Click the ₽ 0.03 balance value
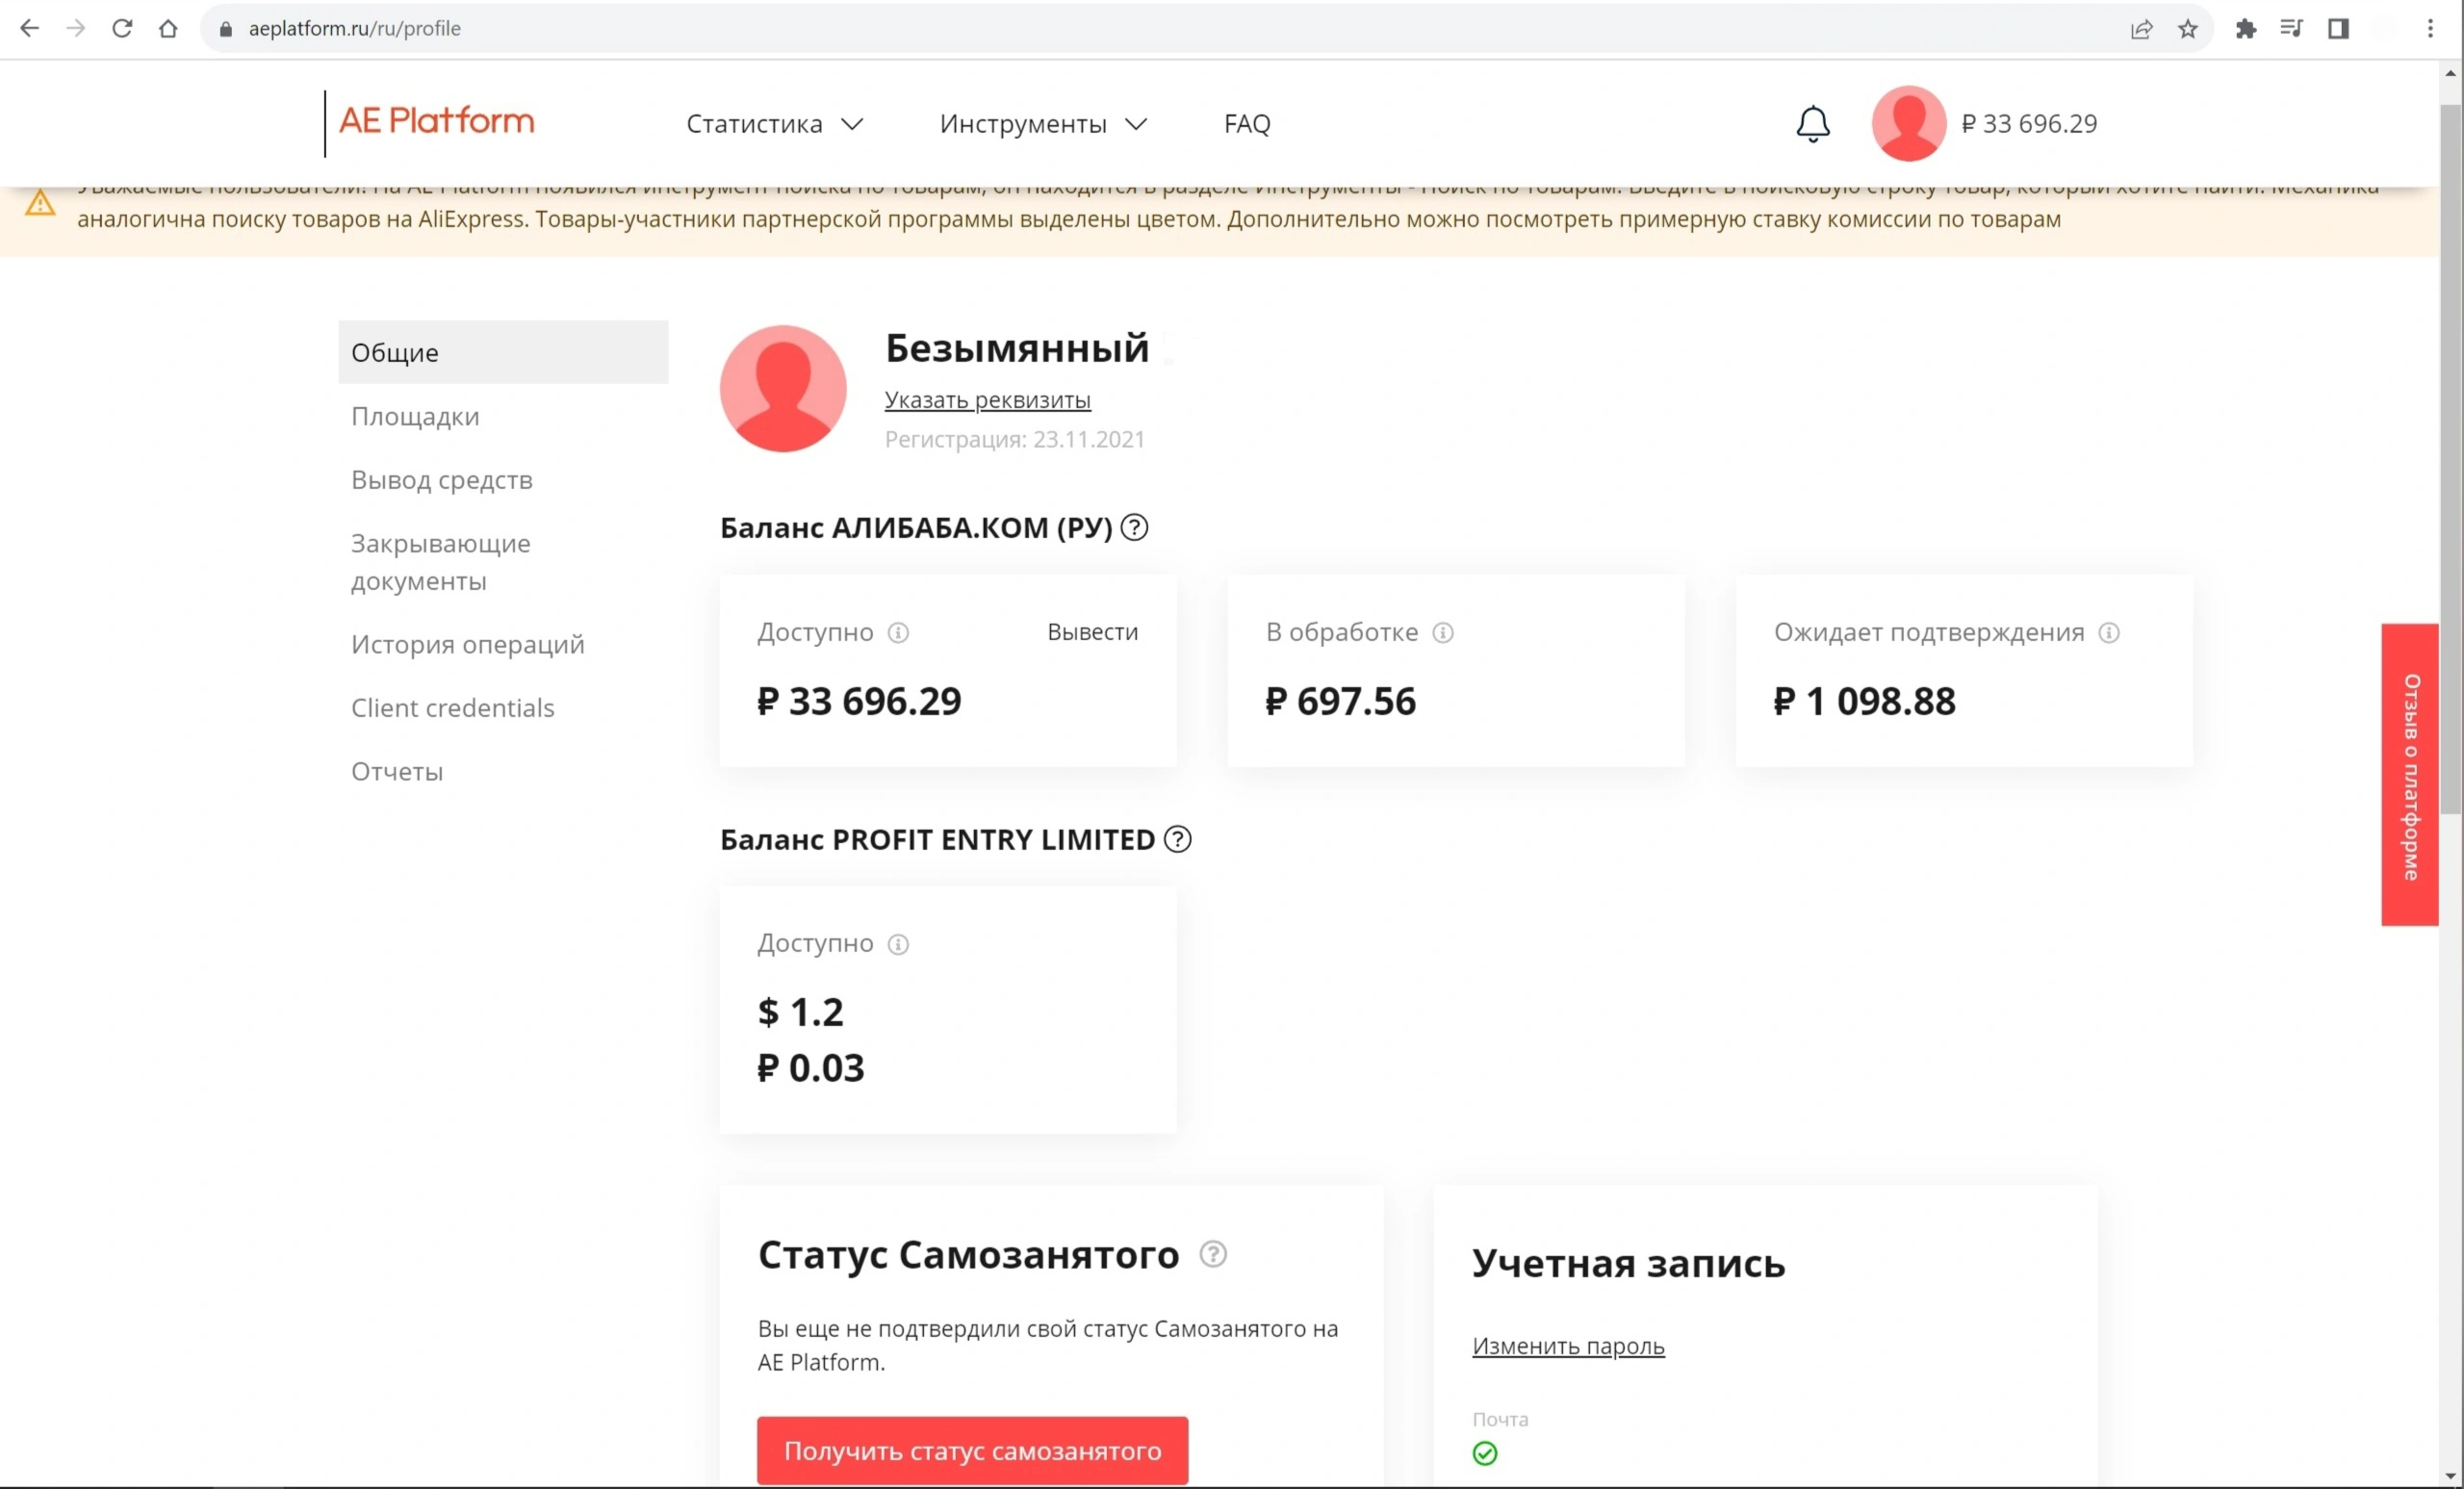The image size is (2464, 1489). 811,1068
